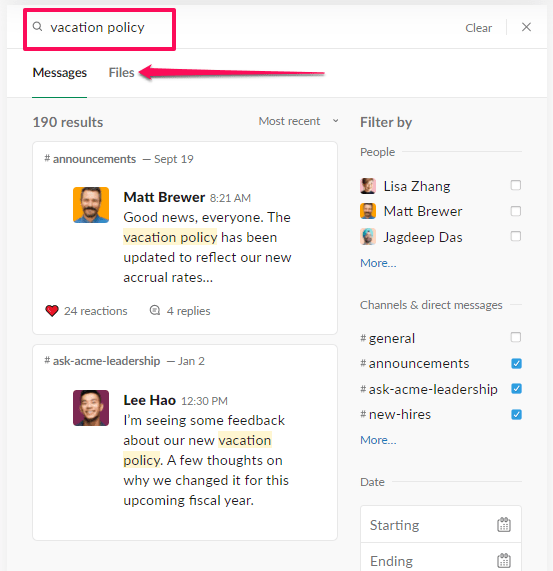This screenshot has height=571, width=553.
Task: Enable the #general channel filter
Action: (516, 337)
